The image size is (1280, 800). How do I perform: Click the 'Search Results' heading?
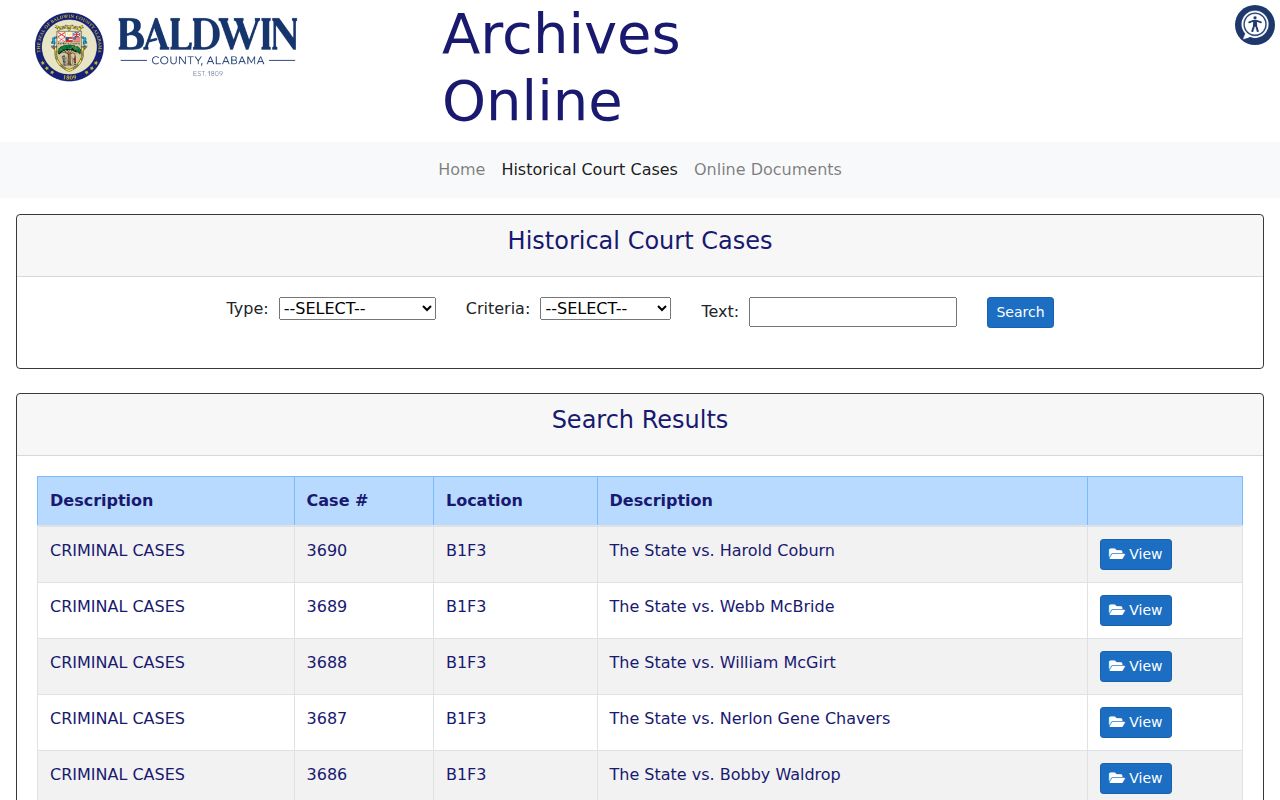click(640, 420)
